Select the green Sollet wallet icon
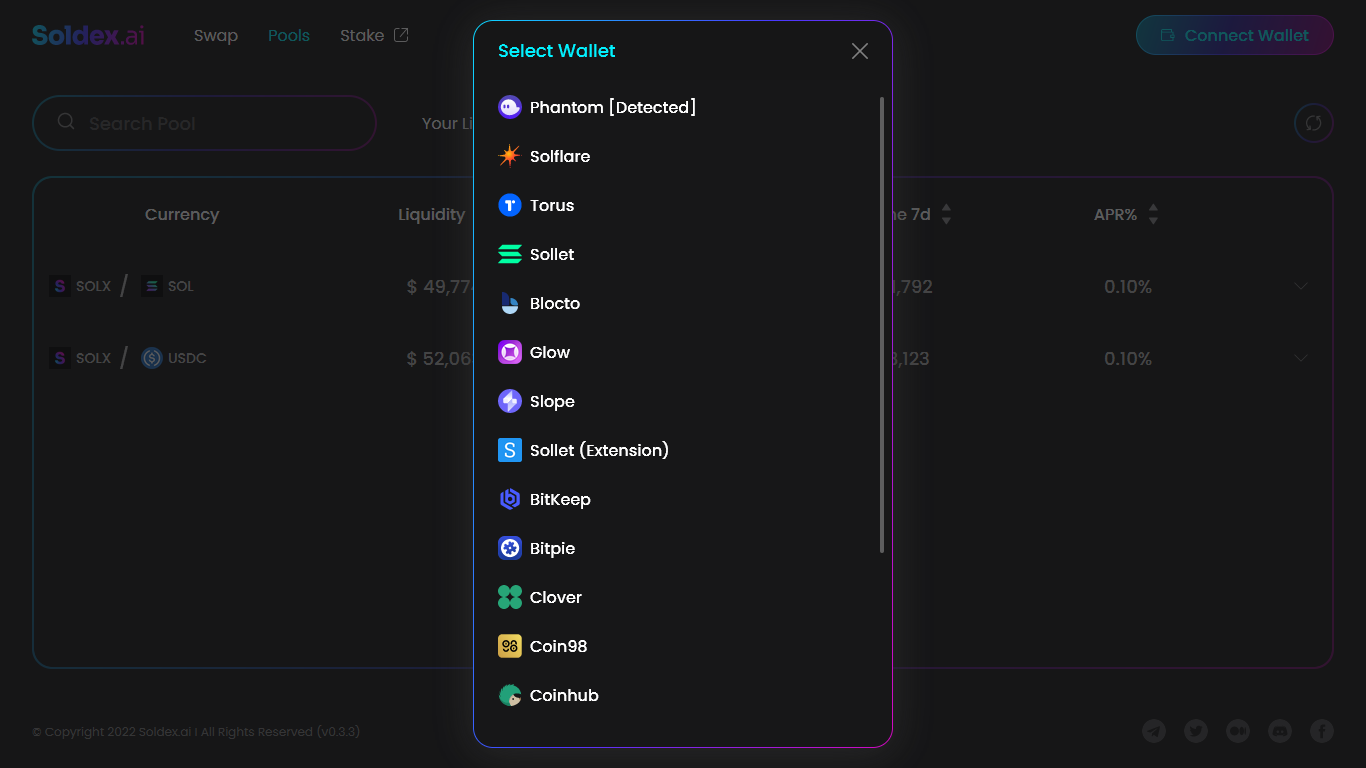This screenshot has height=768, width=1366. pyautogui.click(x=510, y=254)
